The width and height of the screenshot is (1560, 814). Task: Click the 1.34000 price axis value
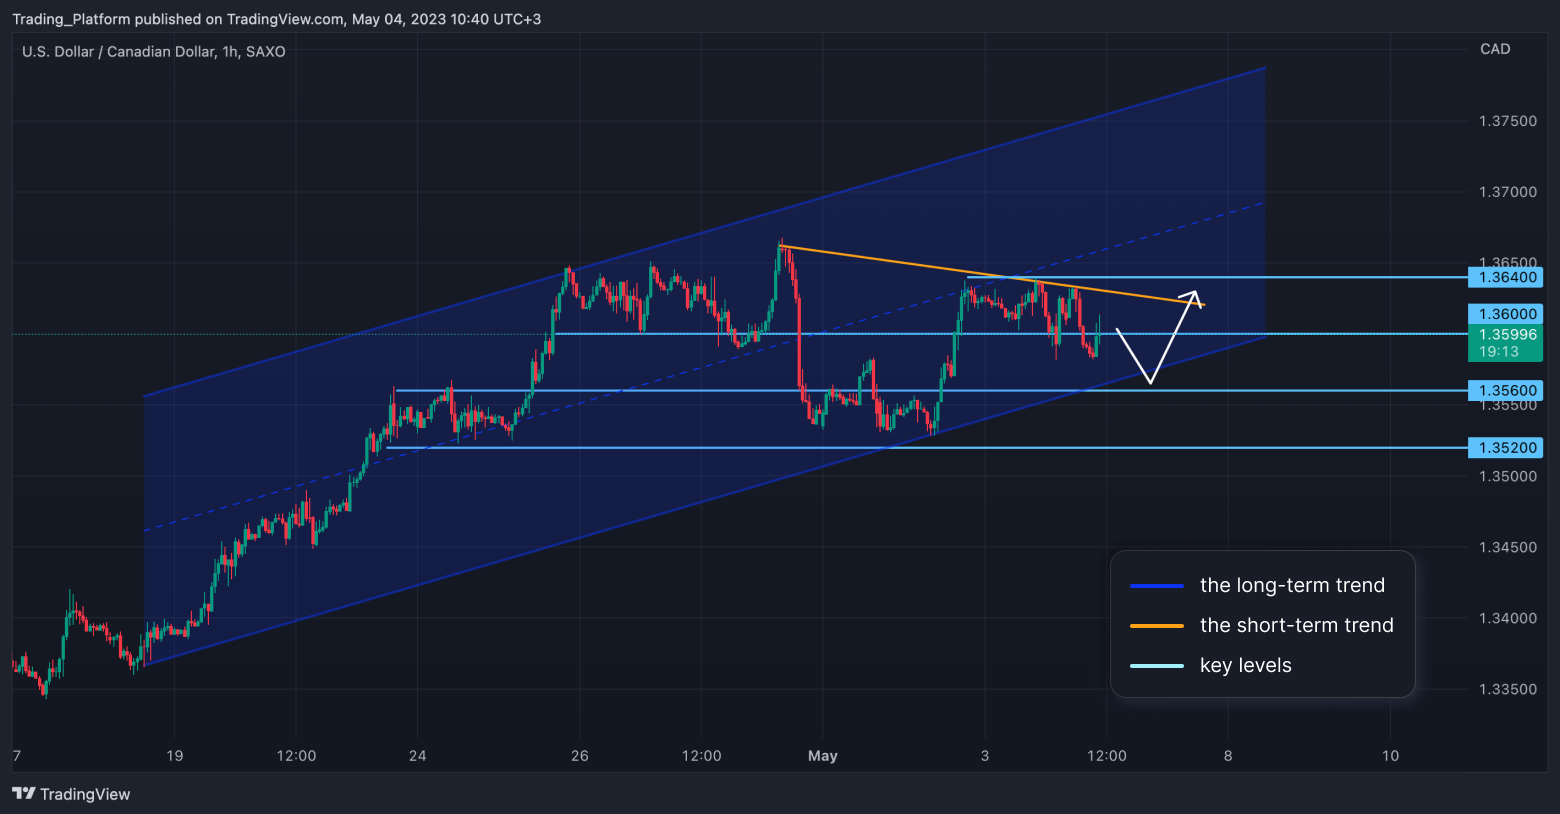coord(1508,618)
